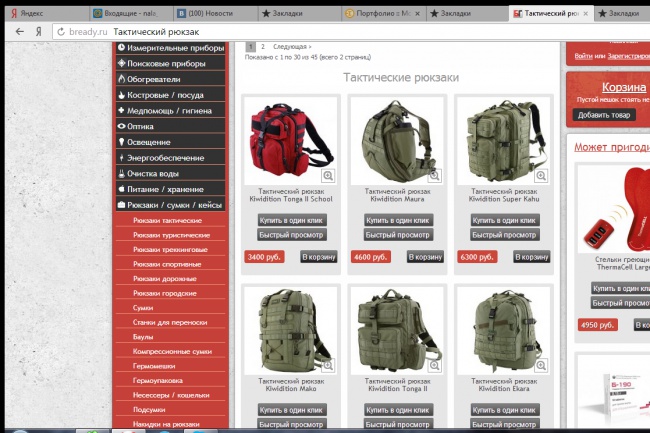
Task: Open the Корзина cart link
Action: (x=623, y=87)
